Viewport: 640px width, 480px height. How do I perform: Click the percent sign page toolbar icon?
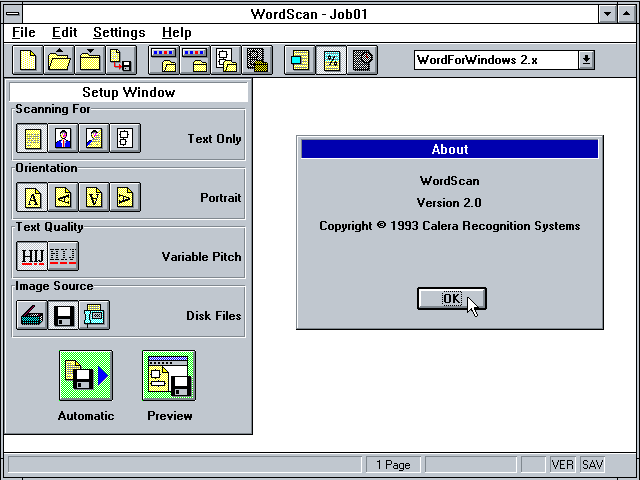pyautogui.click(x=331, y=60)
